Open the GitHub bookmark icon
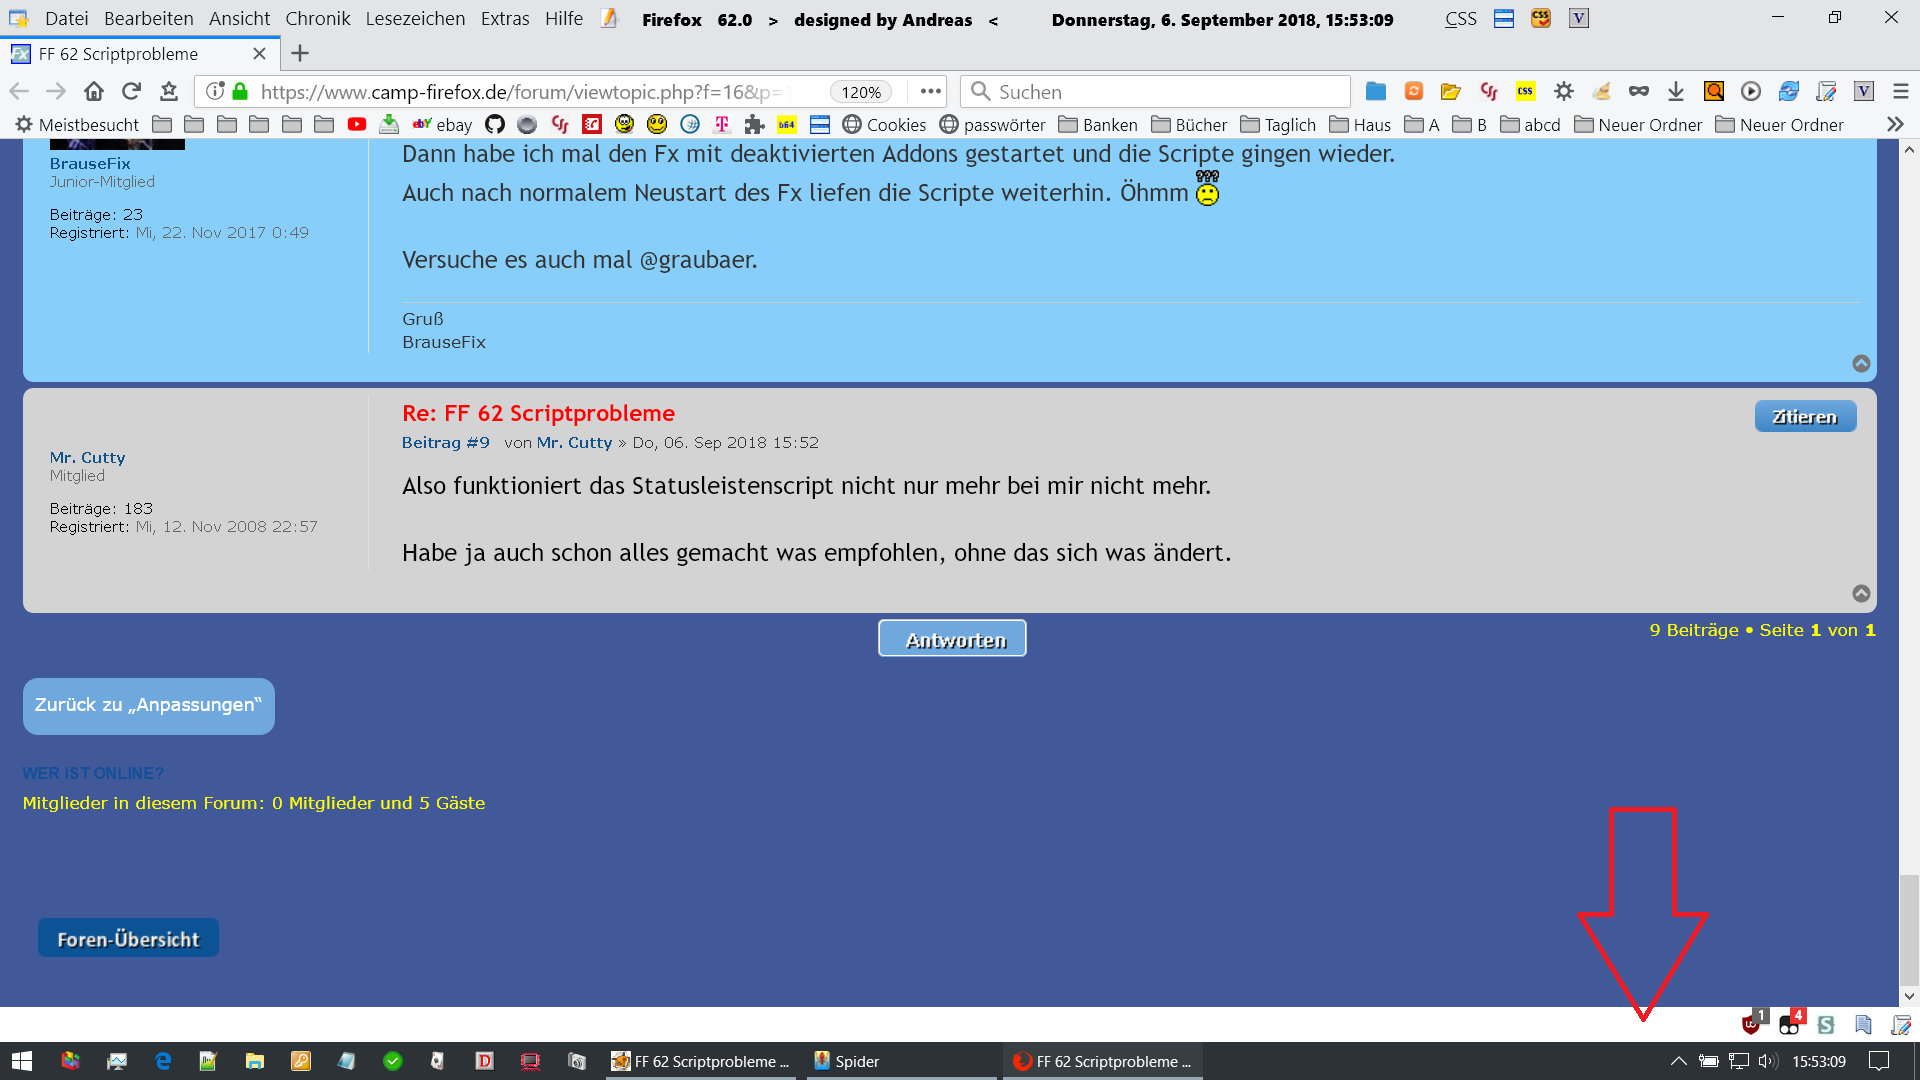Viewport: 1920px width, 1080px height. click(x=495, y=125)
